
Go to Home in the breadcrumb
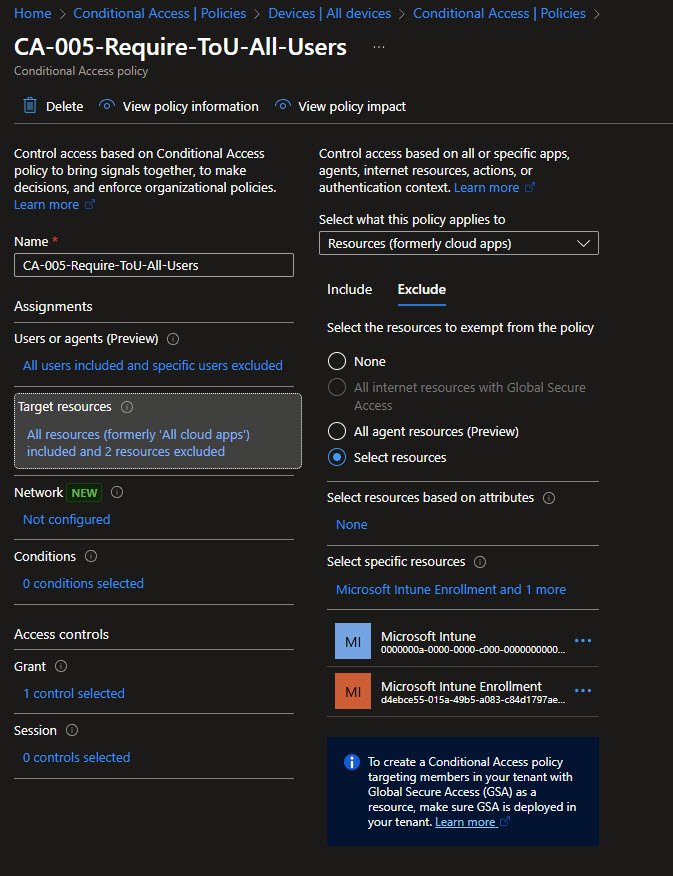[33, 14]
